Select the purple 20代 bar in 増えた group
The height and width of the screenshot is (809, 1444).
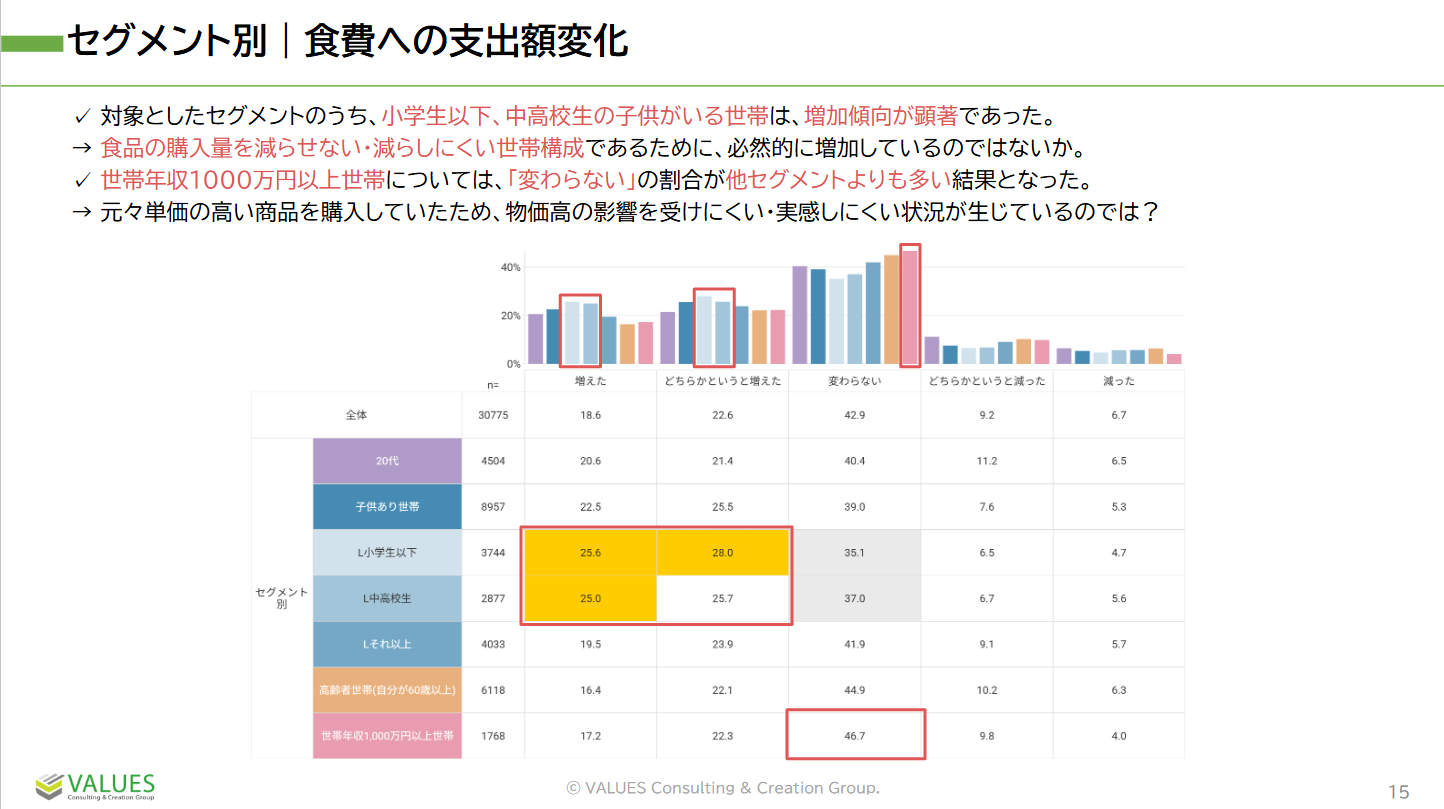click(535, 338)
